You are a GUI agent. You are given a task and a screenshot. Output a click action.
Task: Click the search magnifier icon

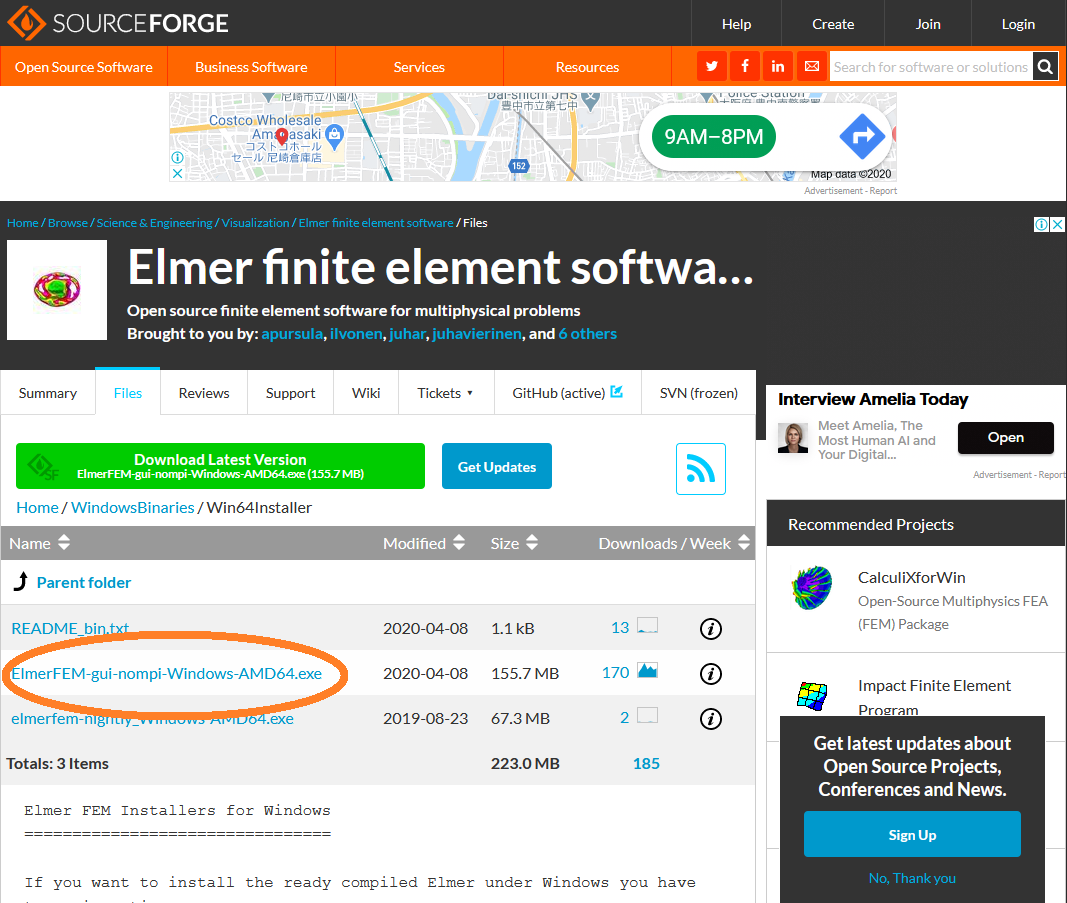[x=1045, y=67]
